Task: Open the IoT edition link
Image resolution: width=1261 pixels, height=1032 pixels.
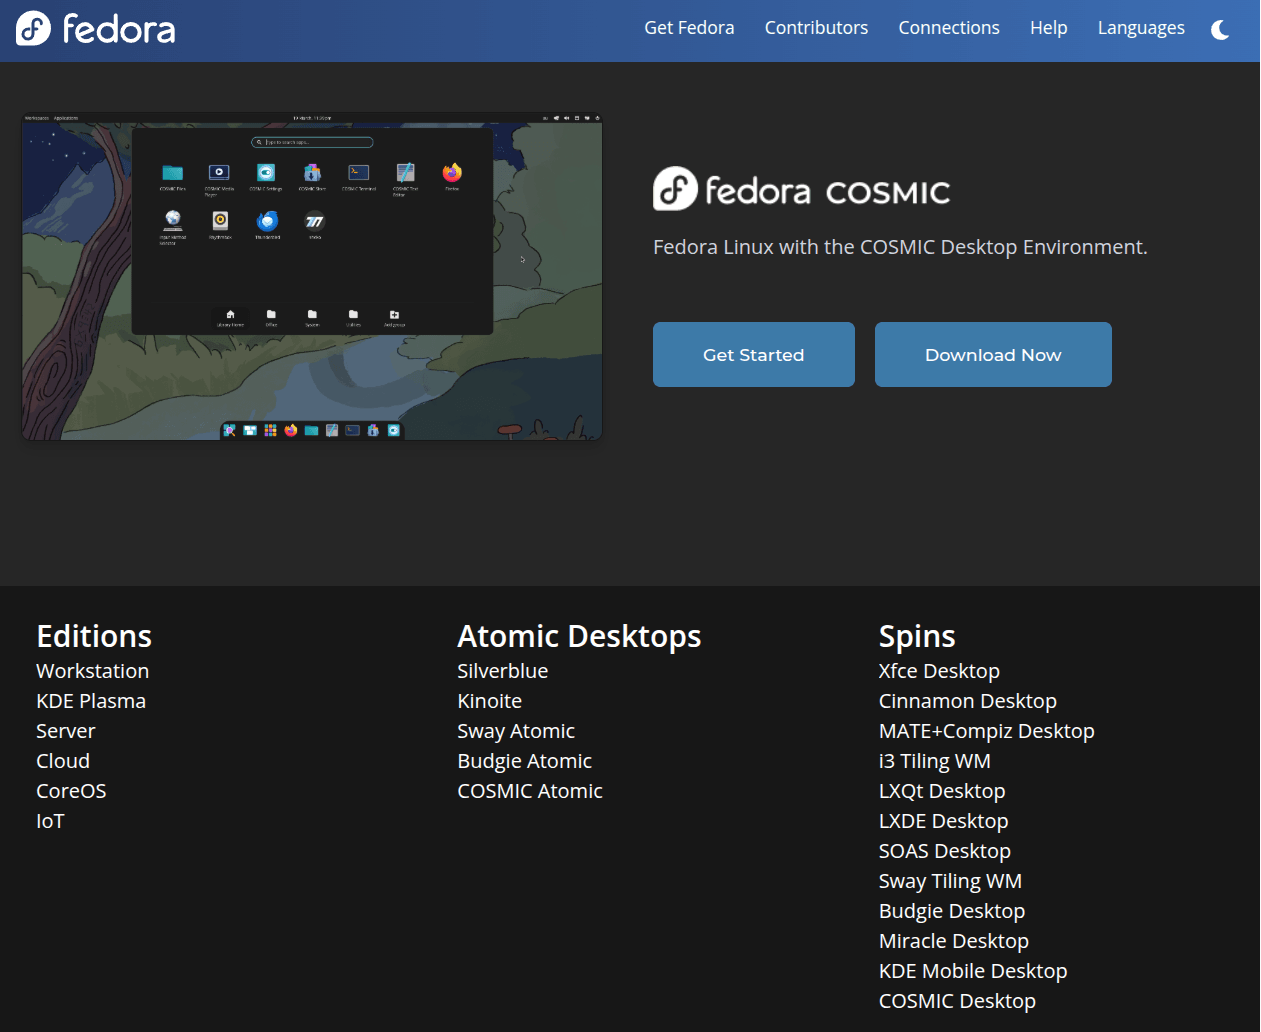Action: click(50, 821)
